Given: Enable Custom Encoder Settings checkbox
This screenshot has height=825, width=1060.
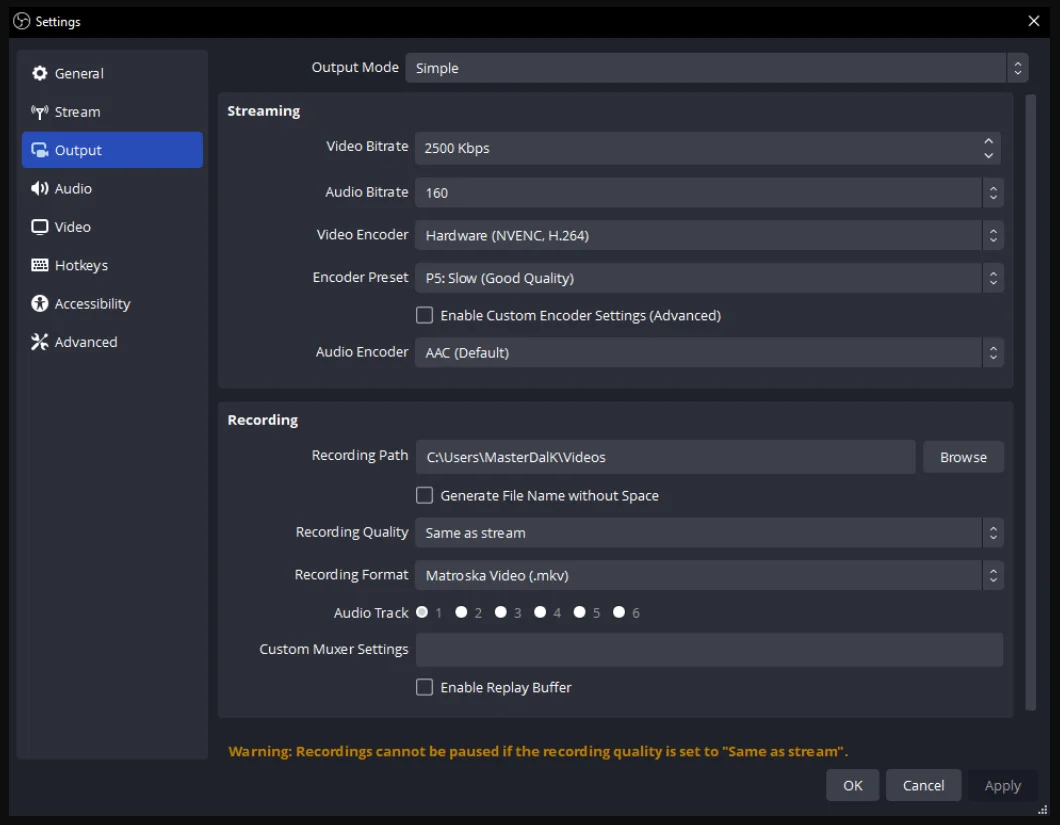Looking at the screenshot, I should (x=425, y=316).
